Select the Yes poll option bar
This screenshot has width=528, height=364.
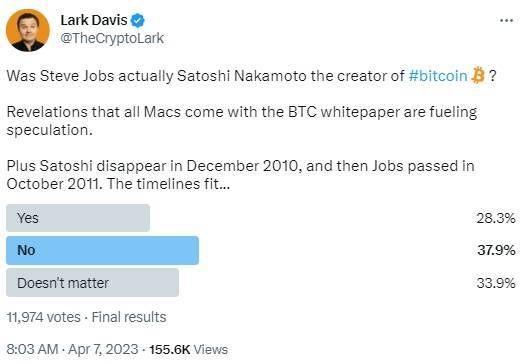(78, 218)
